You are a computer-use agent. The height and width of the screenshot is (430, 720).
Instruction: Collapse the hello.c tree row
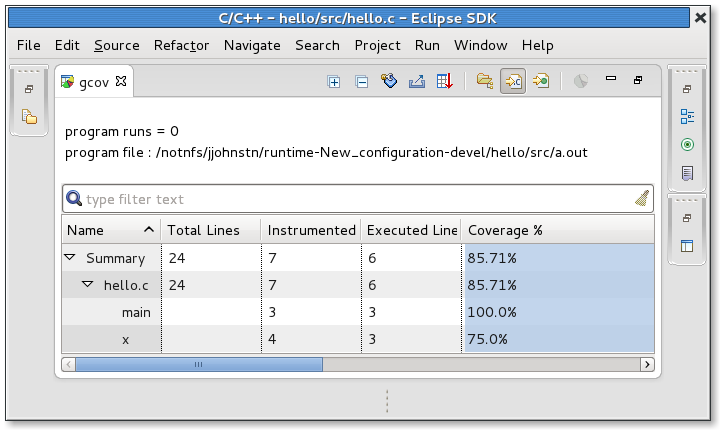pos(87,284)
